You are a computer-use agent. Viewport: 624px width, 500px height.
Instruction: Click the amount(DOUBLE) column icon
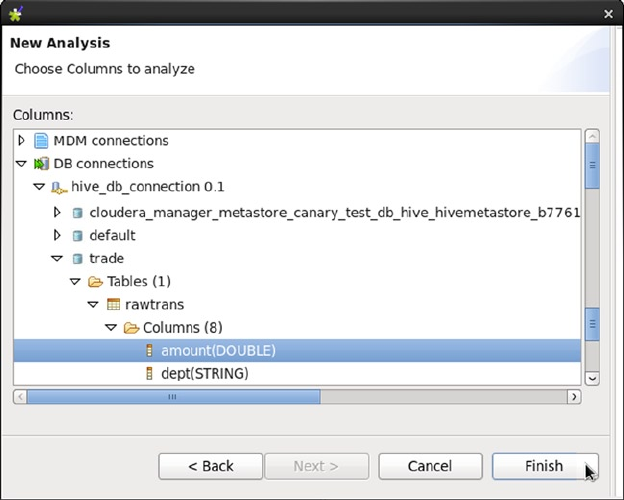150,350
